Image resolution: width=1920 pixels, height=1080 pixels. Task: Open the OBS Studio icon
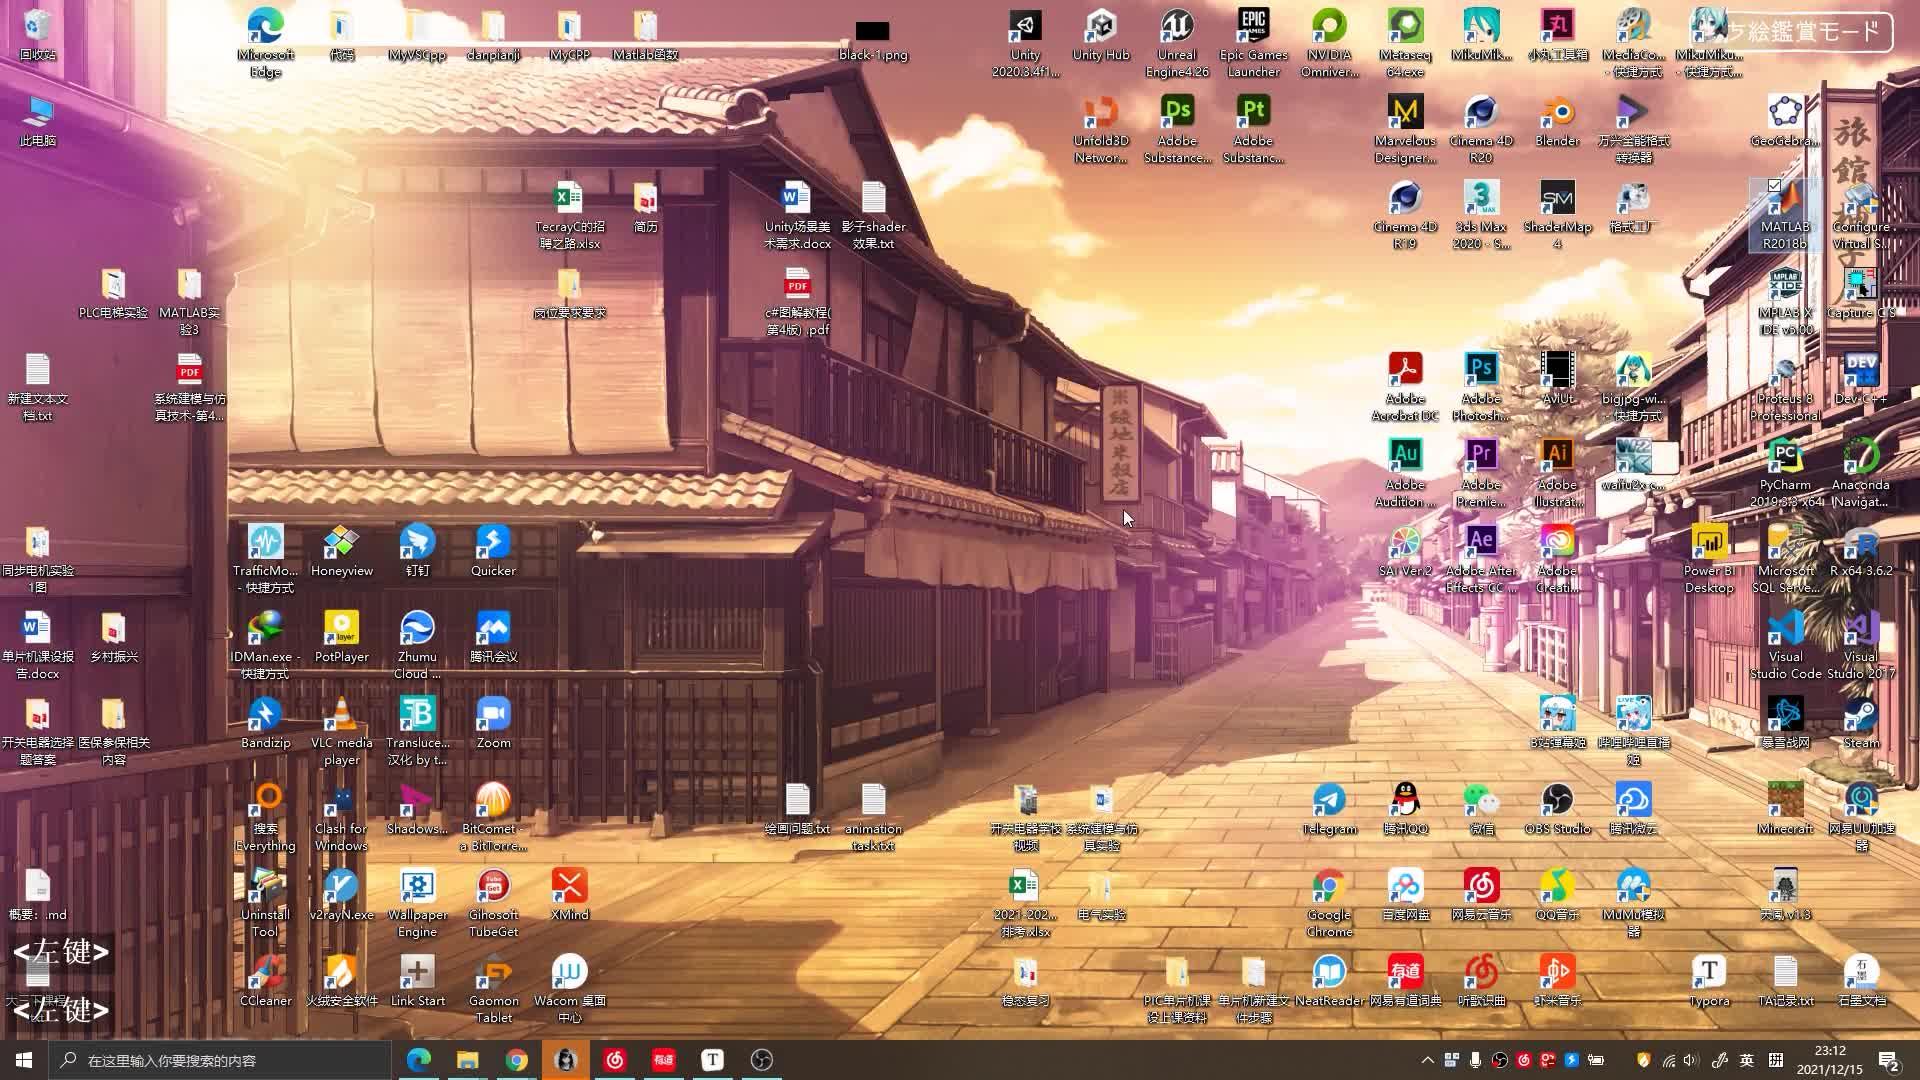[x=1557, y=810]
